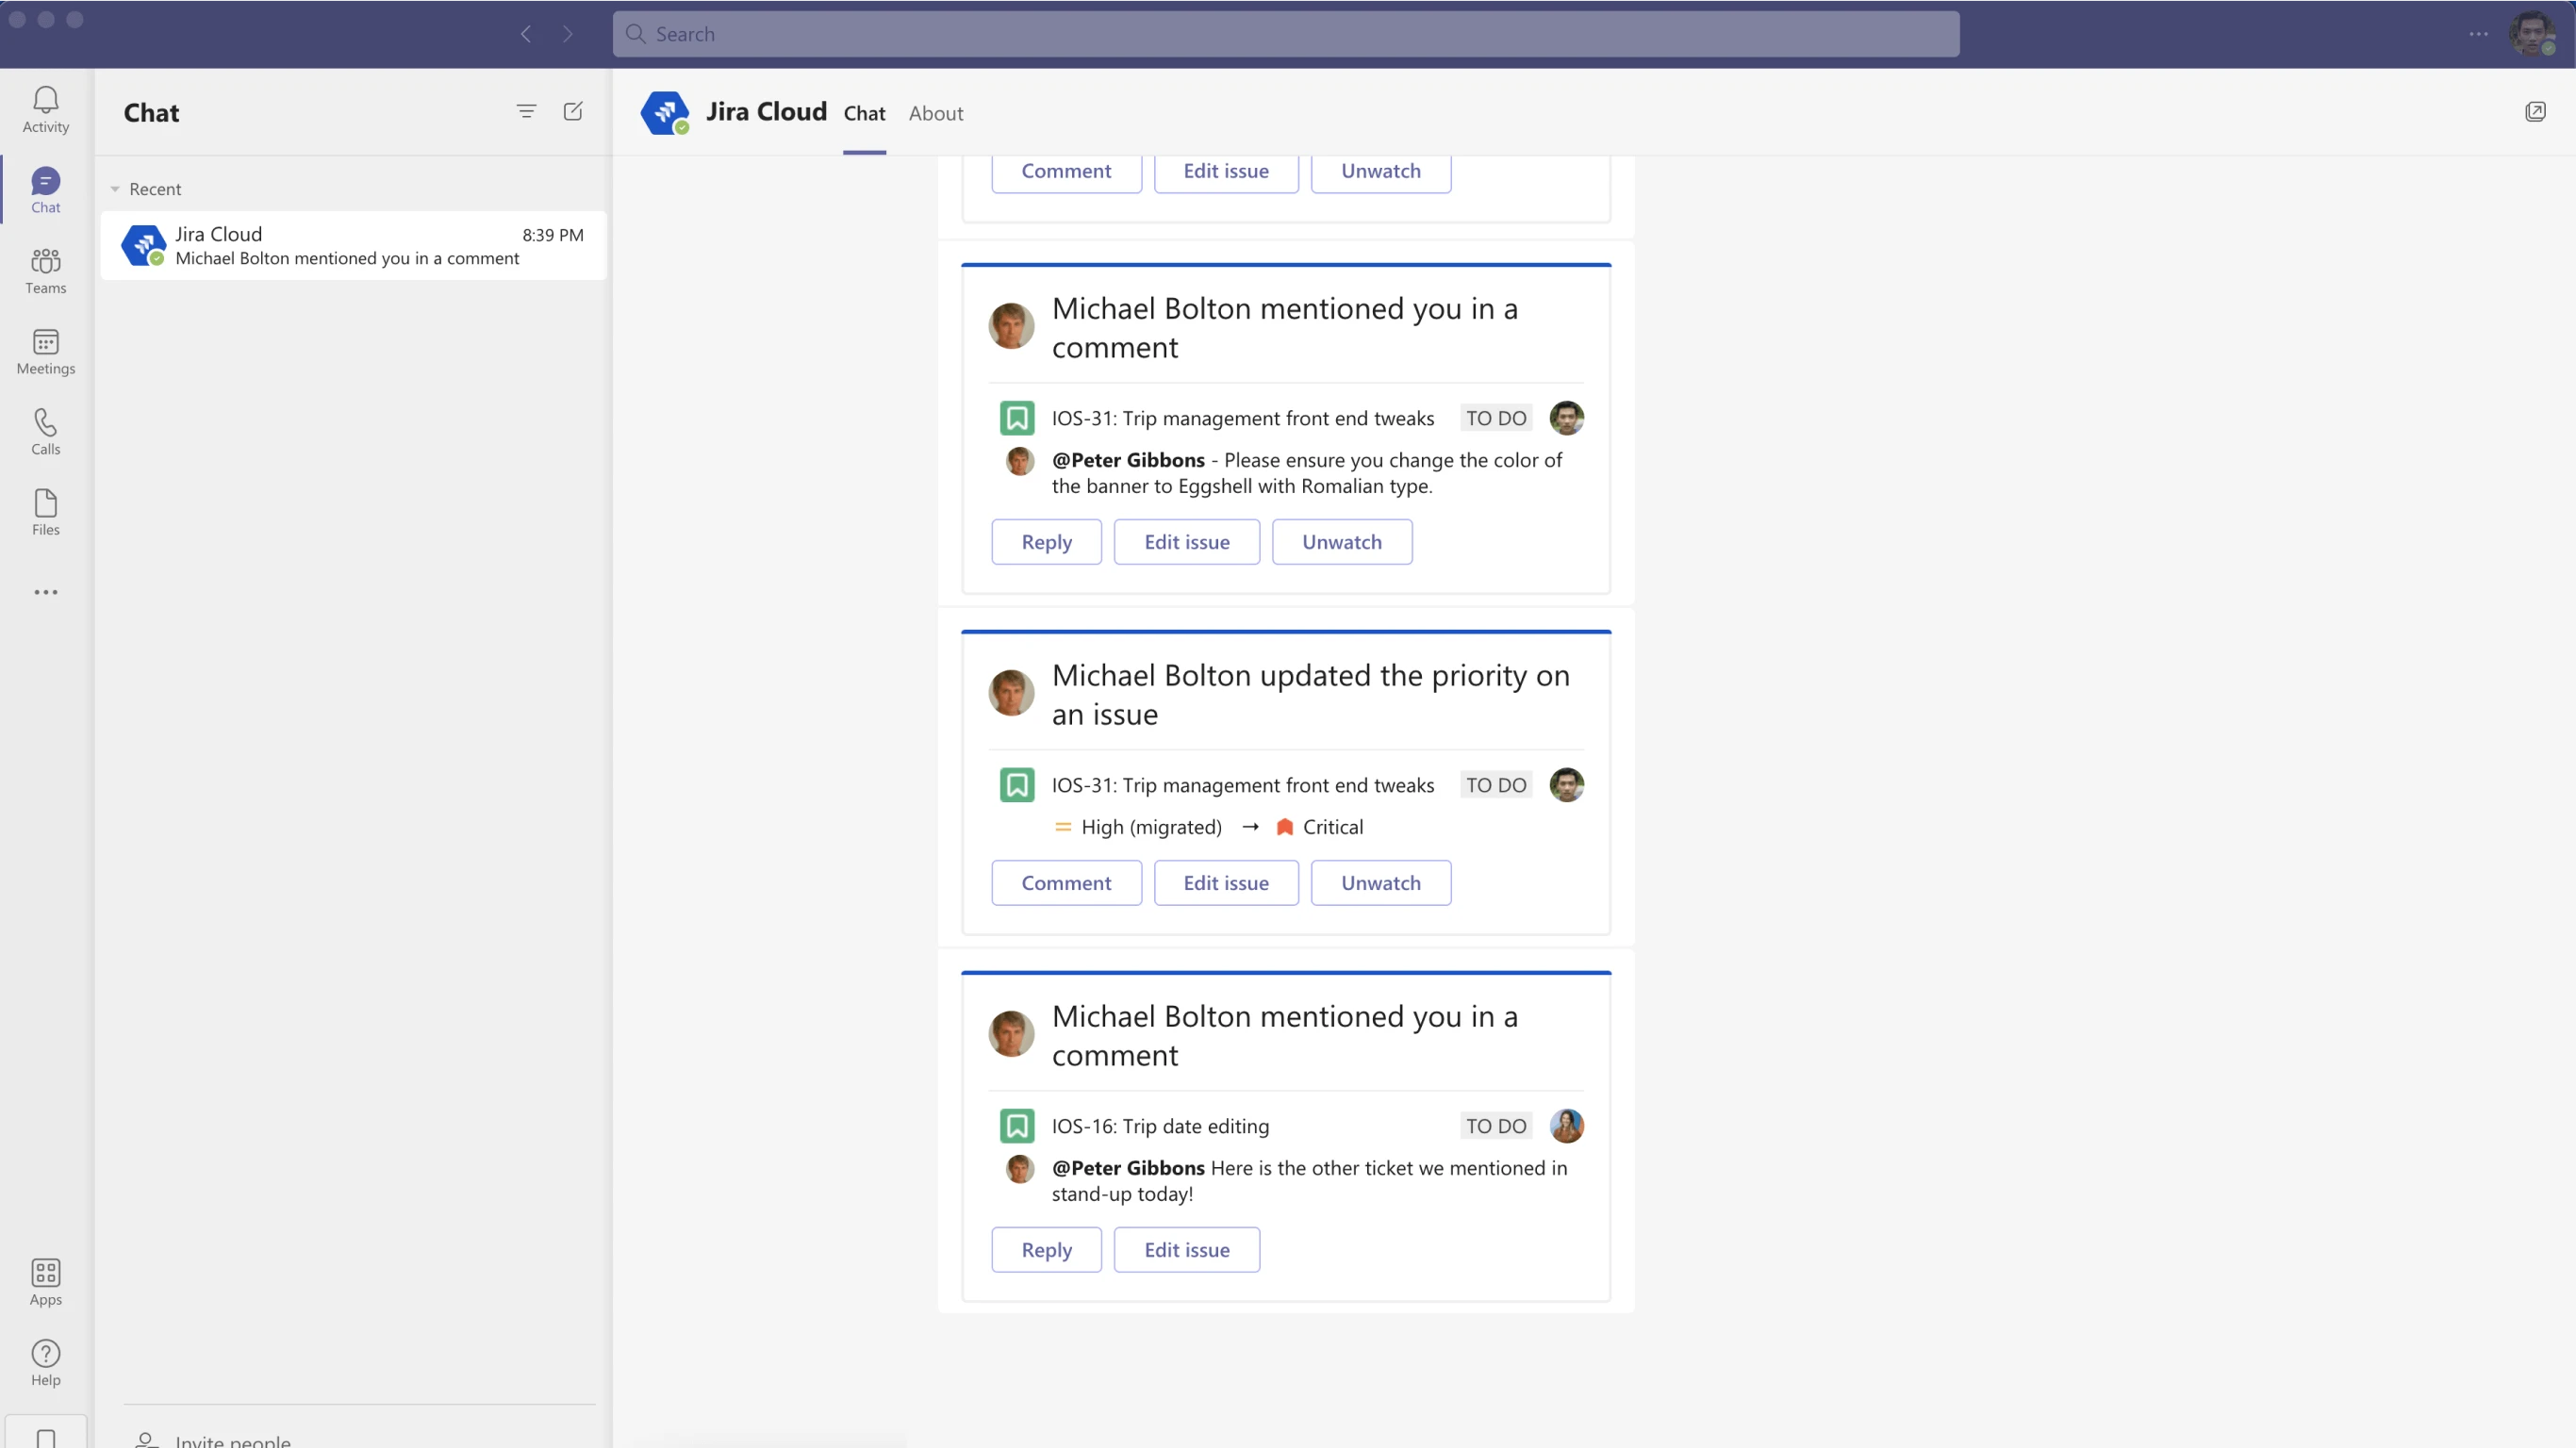This screenshot has width=2576, height=1448.
Task: Click in the Search field
Action: [1286, 34]
